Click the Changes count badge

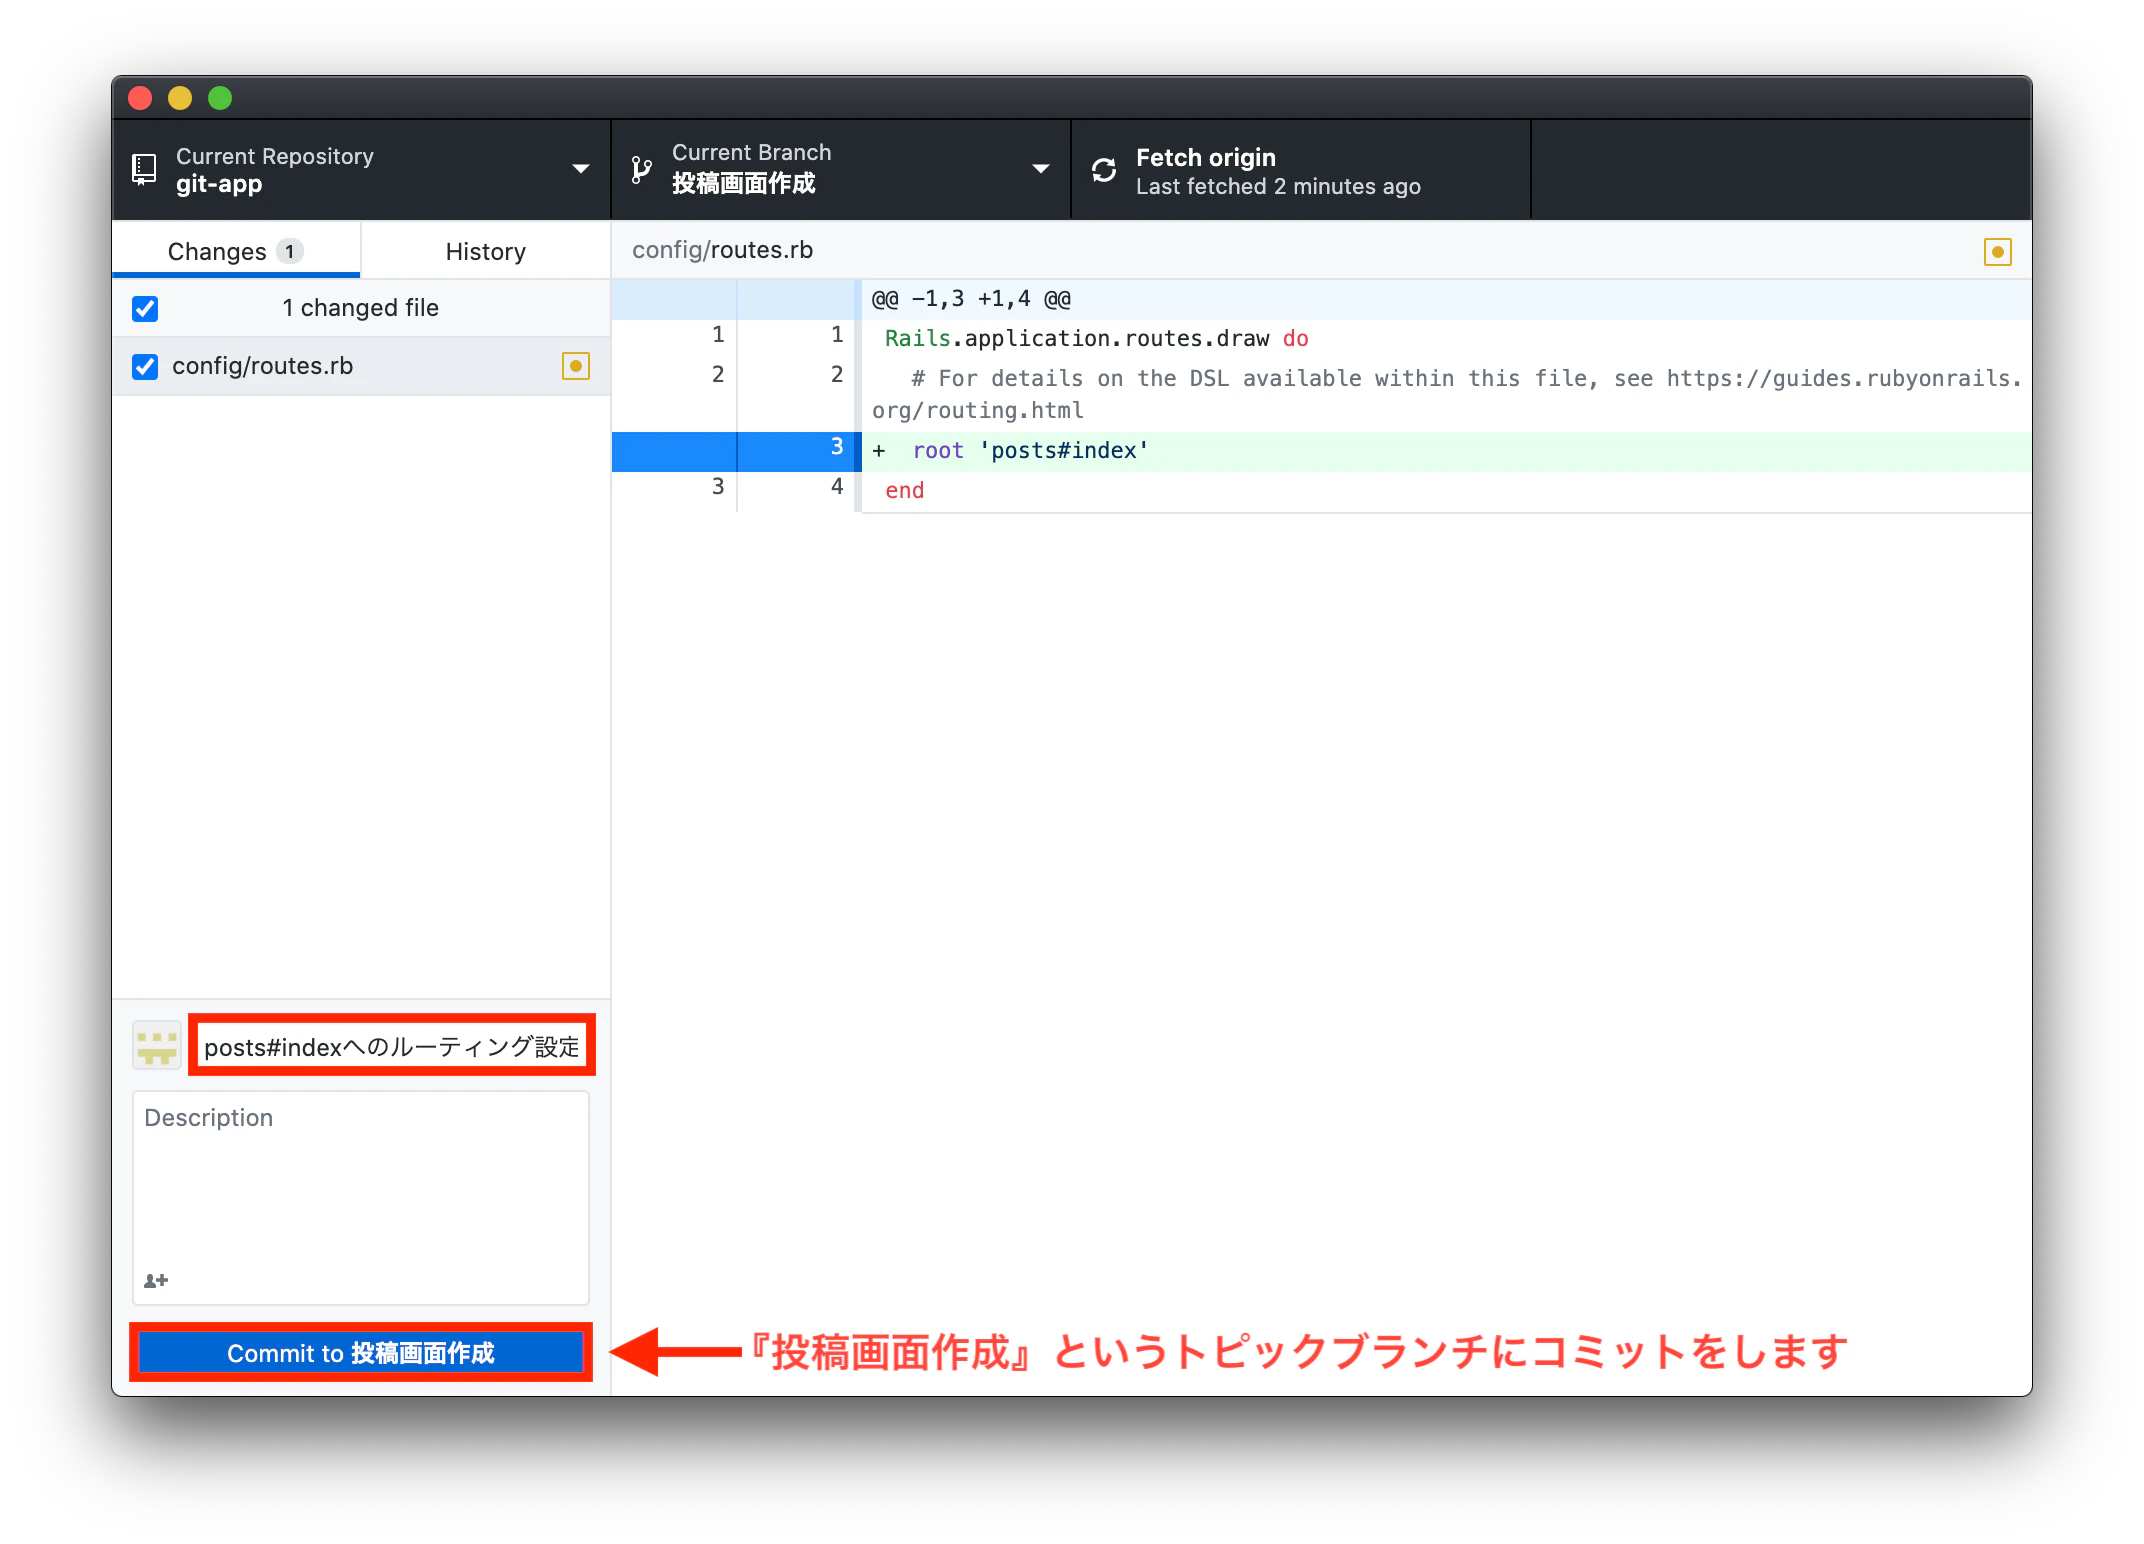point(287,251)
